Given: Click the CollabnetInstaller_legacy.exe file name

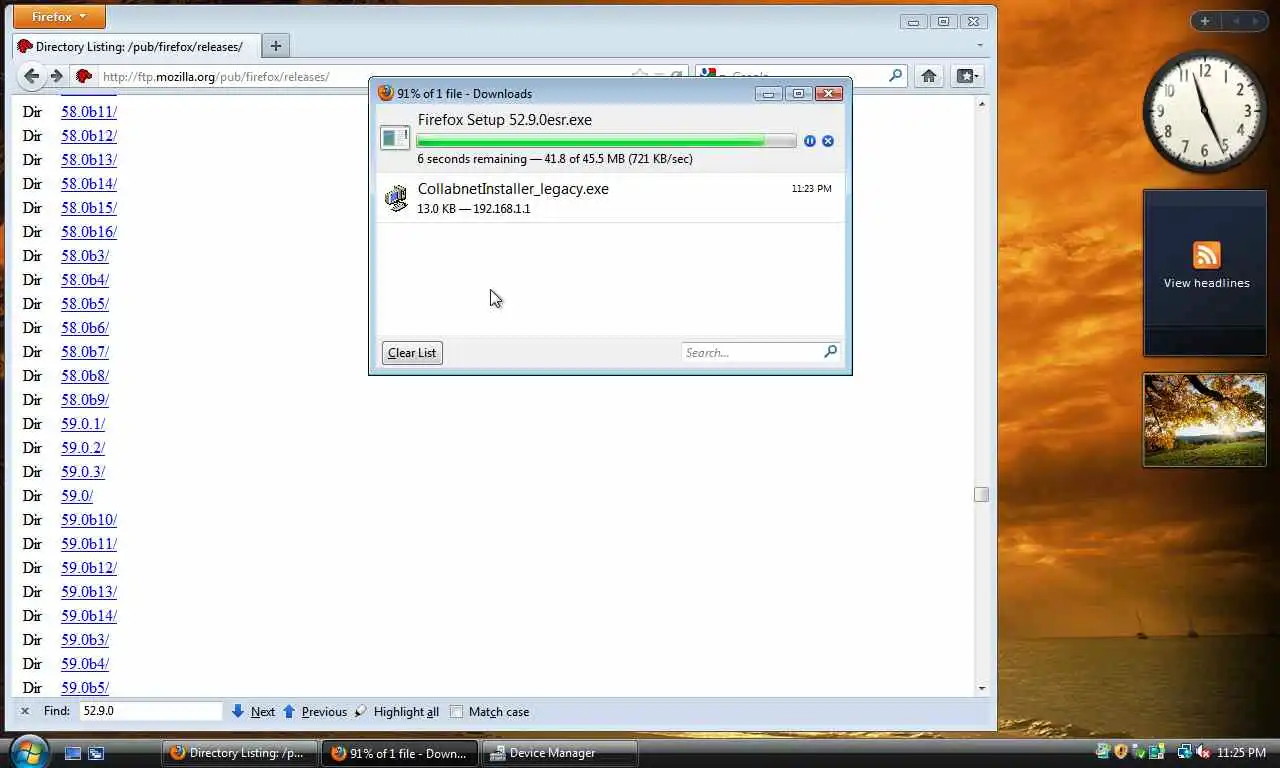Looking at the screenshot, I should click(513, 189).
